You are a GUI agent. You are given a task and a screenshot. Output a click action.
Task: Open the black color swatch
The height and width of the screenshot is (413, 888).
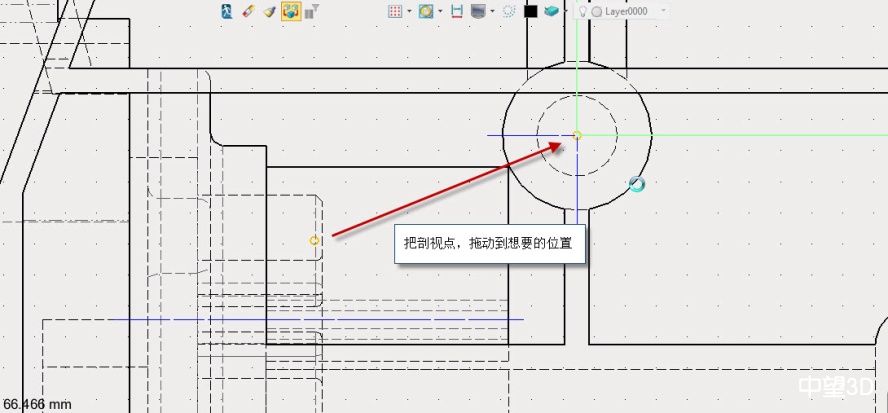pos(530,11)
